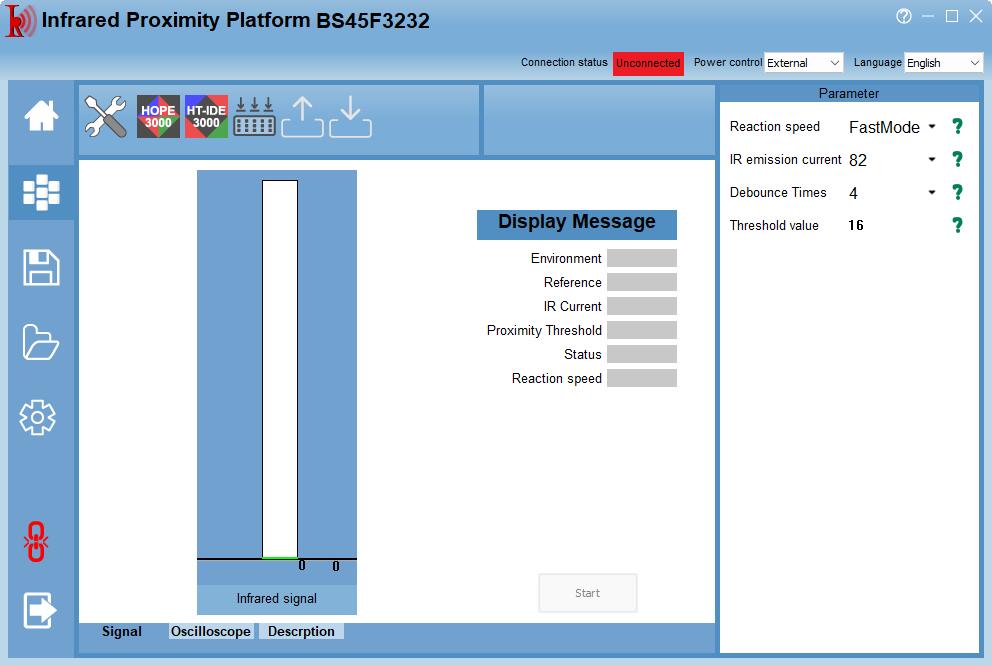Viewport: 992px width, 666px height.
Task: Go to the Home sidebar icon
Action: pos(41,116)
